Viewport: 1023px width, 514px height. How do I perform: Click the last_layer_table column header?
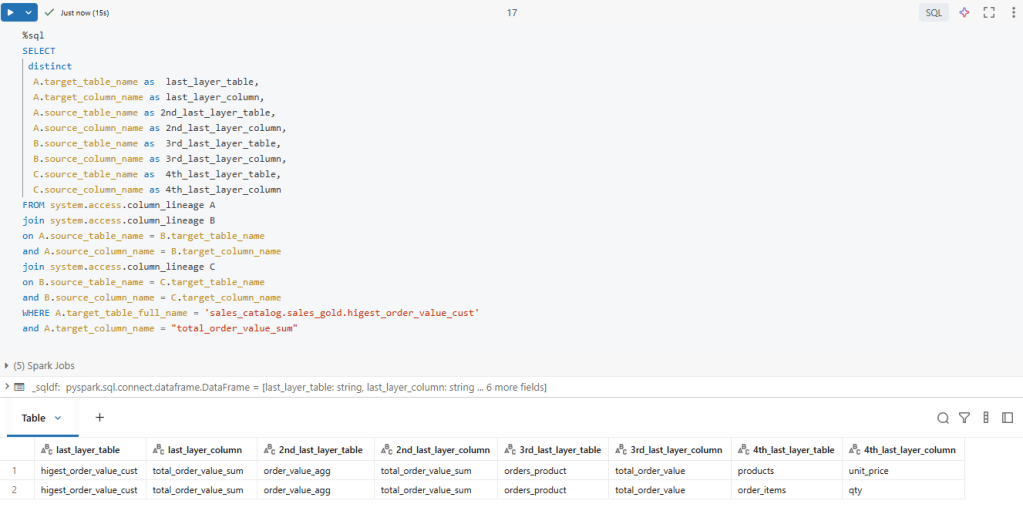(88, 450)
